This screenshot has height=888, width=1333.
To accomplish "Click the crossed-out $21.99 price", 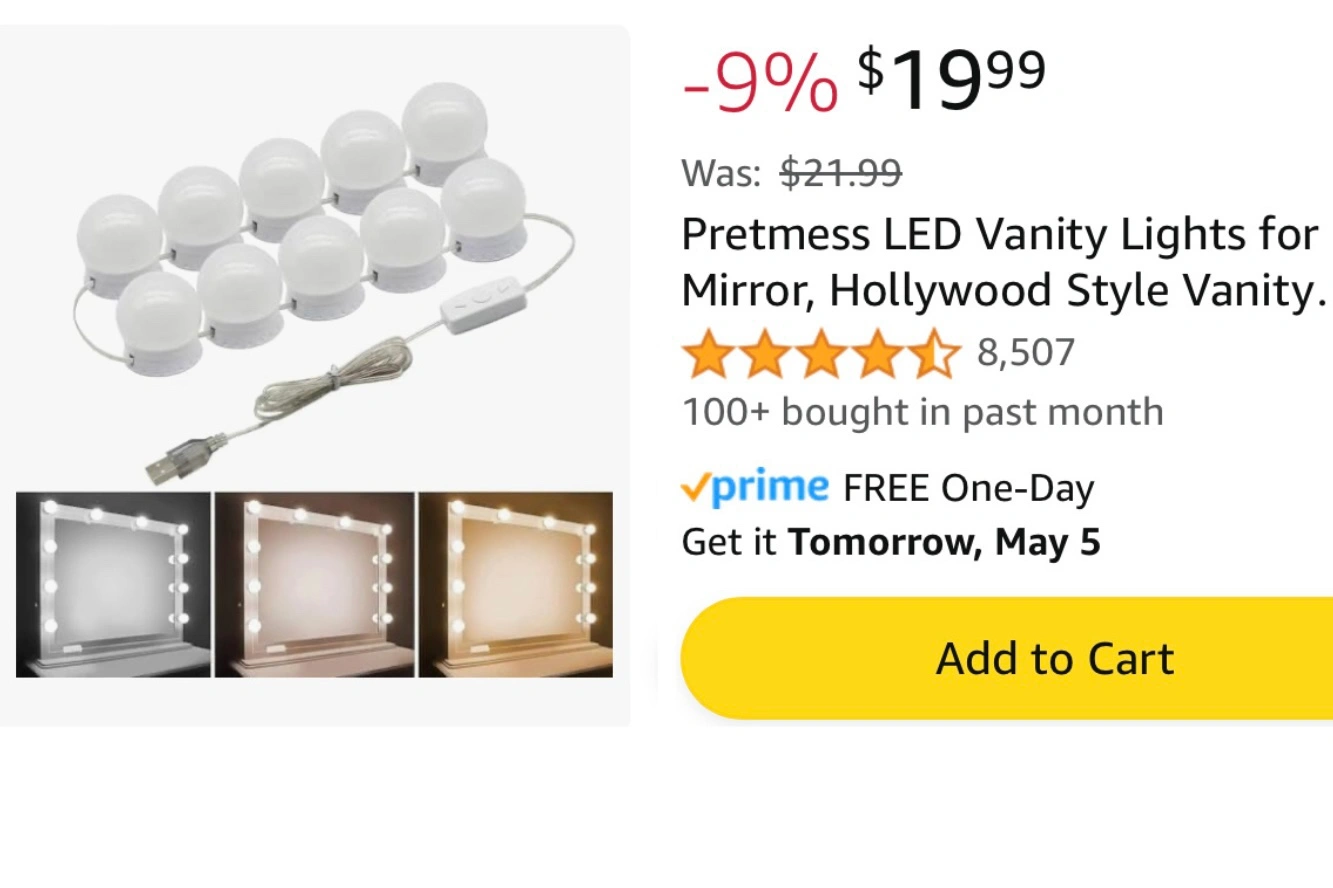I will point(840,173).
